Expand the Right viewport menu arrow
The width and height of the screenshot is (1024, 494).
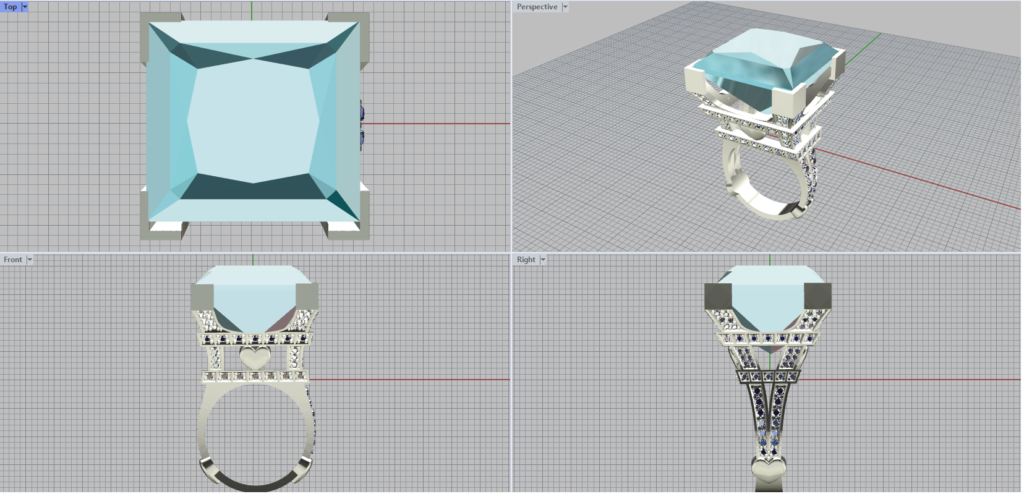coord(541,259)
